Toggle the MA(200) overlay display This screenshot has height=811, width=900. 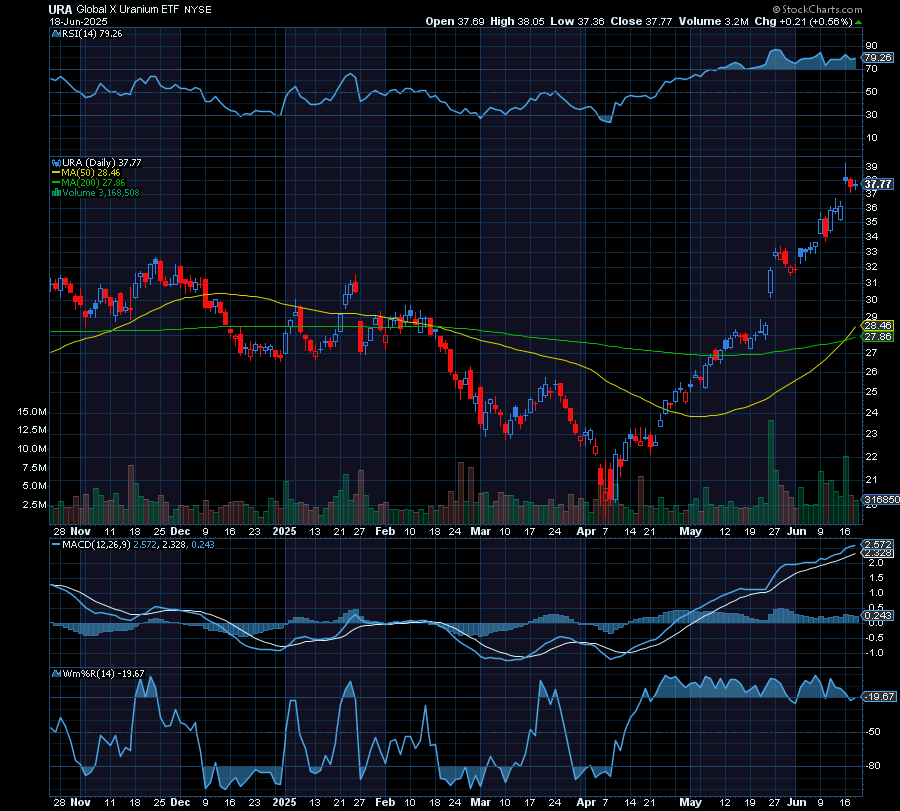(x=80, y=183)
